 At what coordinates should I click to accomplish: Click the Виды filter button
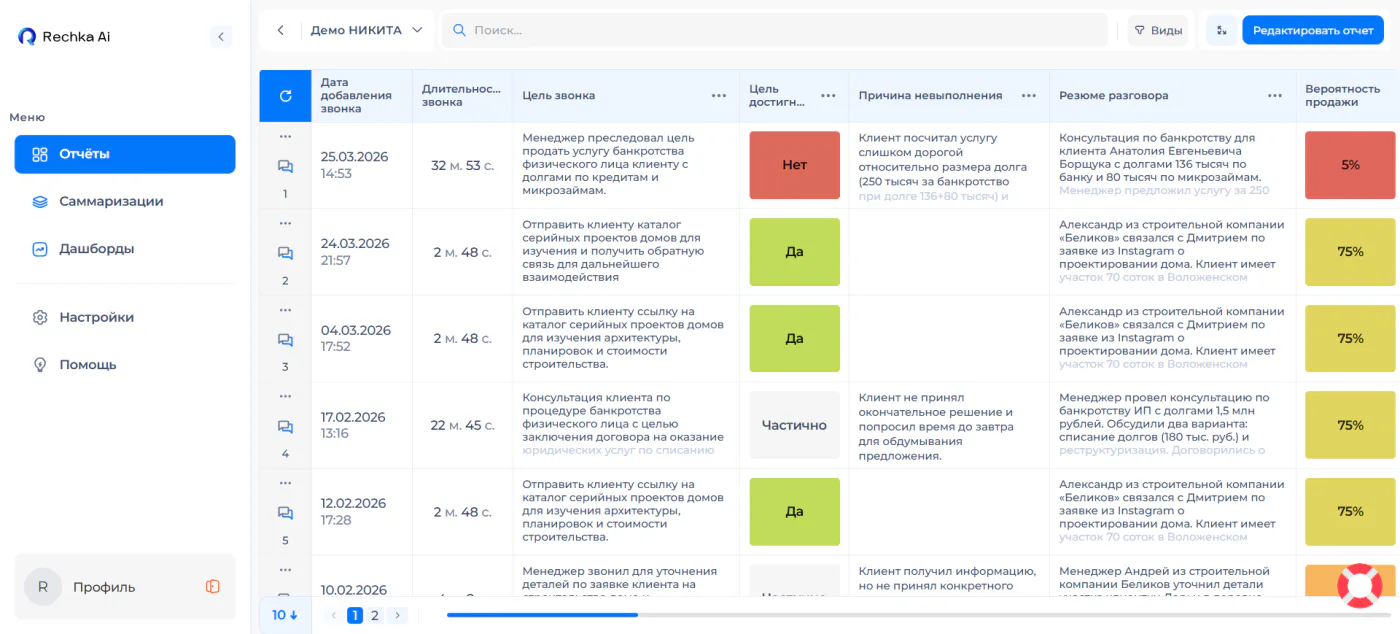click(x=1158, y=30)
